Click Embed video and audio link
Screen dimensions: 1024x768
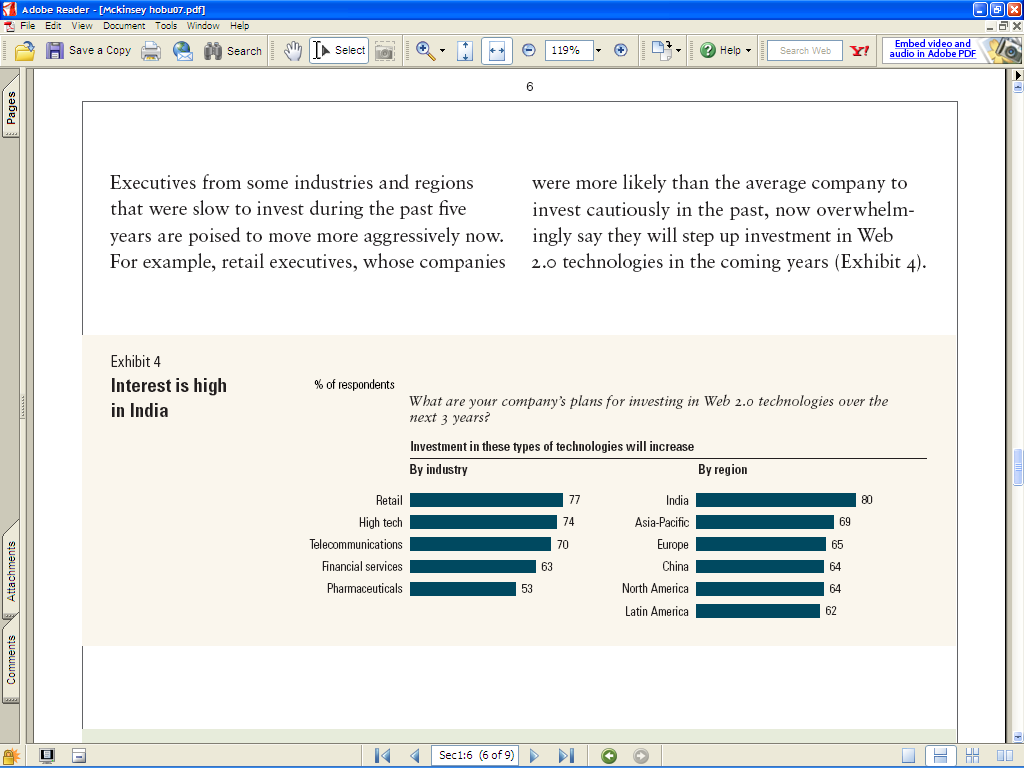(x=932, y=49)
